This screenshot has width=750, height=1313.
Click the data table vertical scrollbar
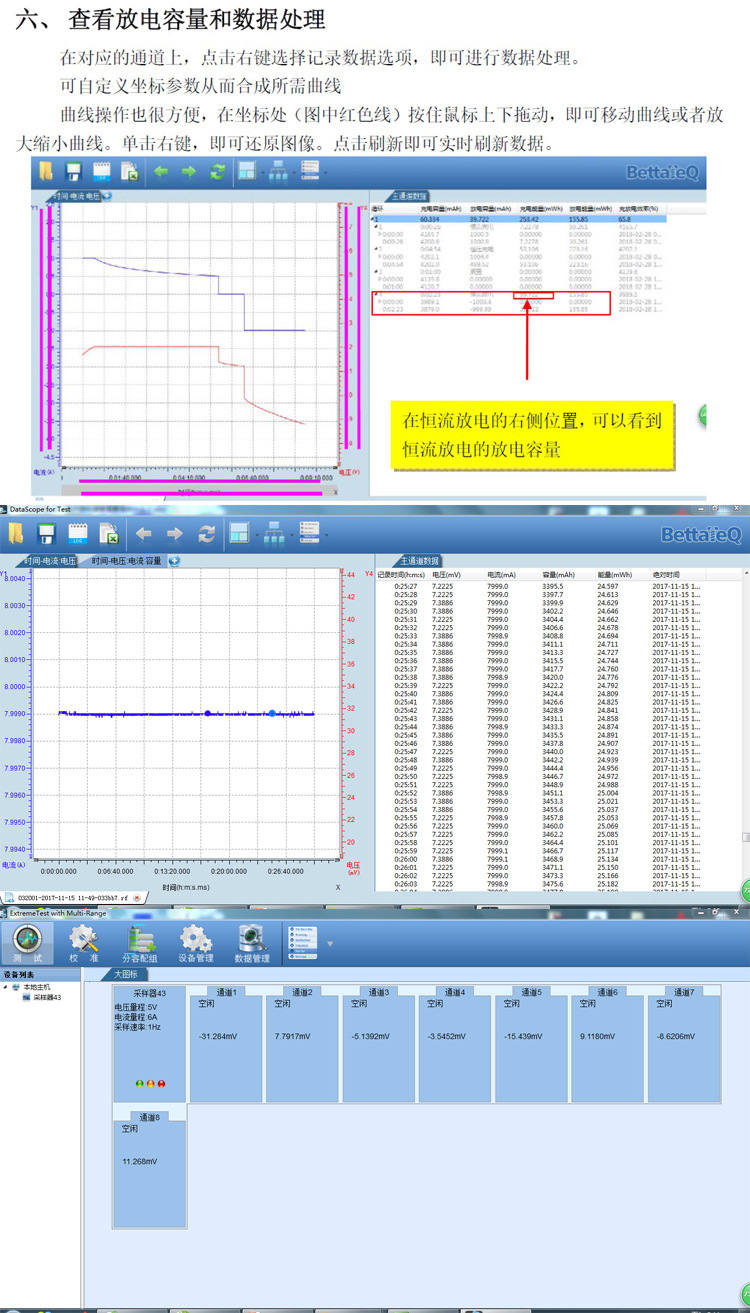pyautogui.click(x=745, y=730)
